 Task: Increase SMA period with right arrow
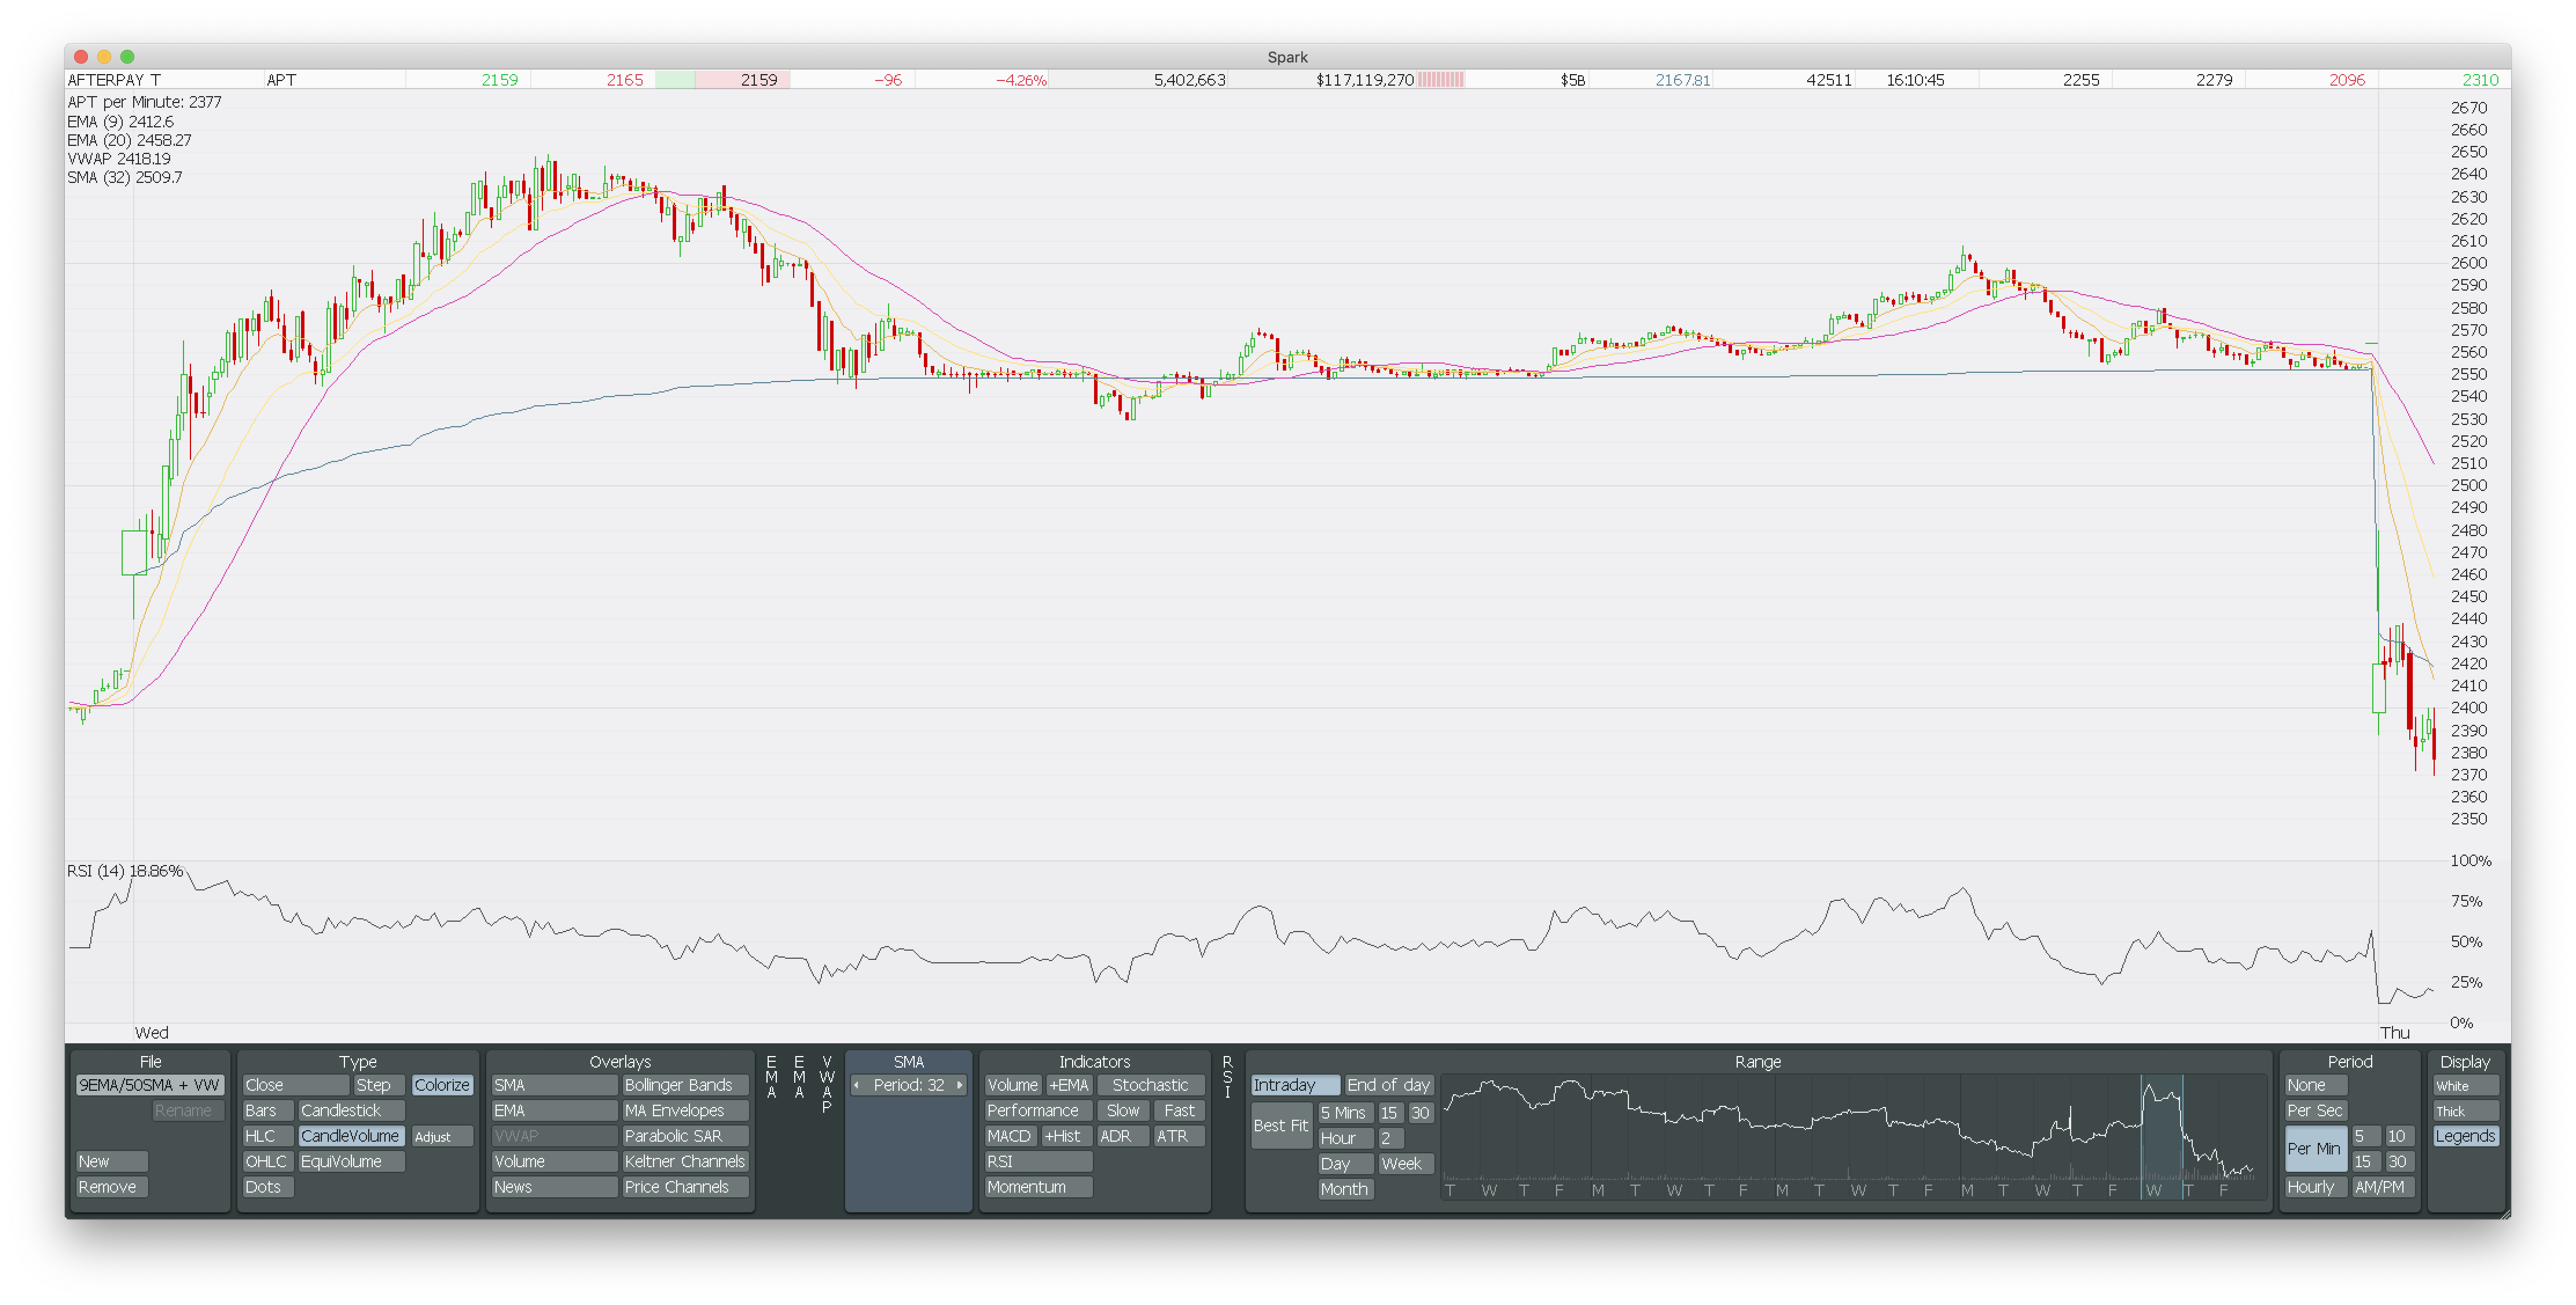(960, 1085)
